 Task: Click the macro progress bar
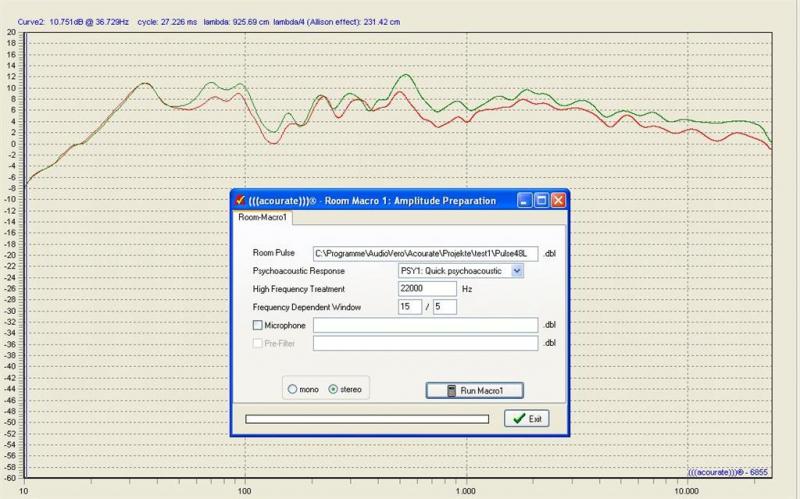pyautogui.click(x=367, y=419)
